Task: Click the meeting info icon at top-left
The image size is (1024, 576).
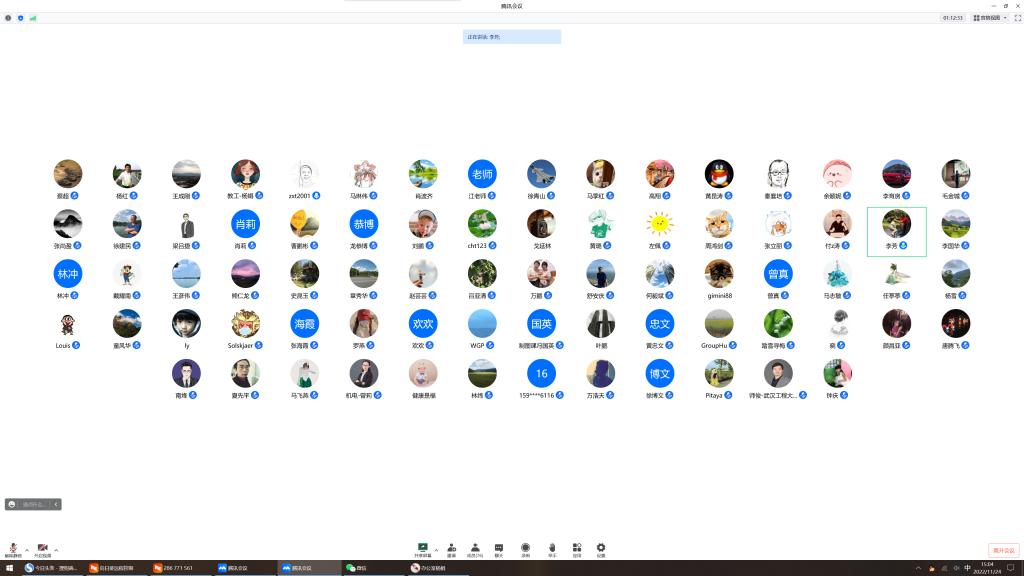Action: click(8, 18)
